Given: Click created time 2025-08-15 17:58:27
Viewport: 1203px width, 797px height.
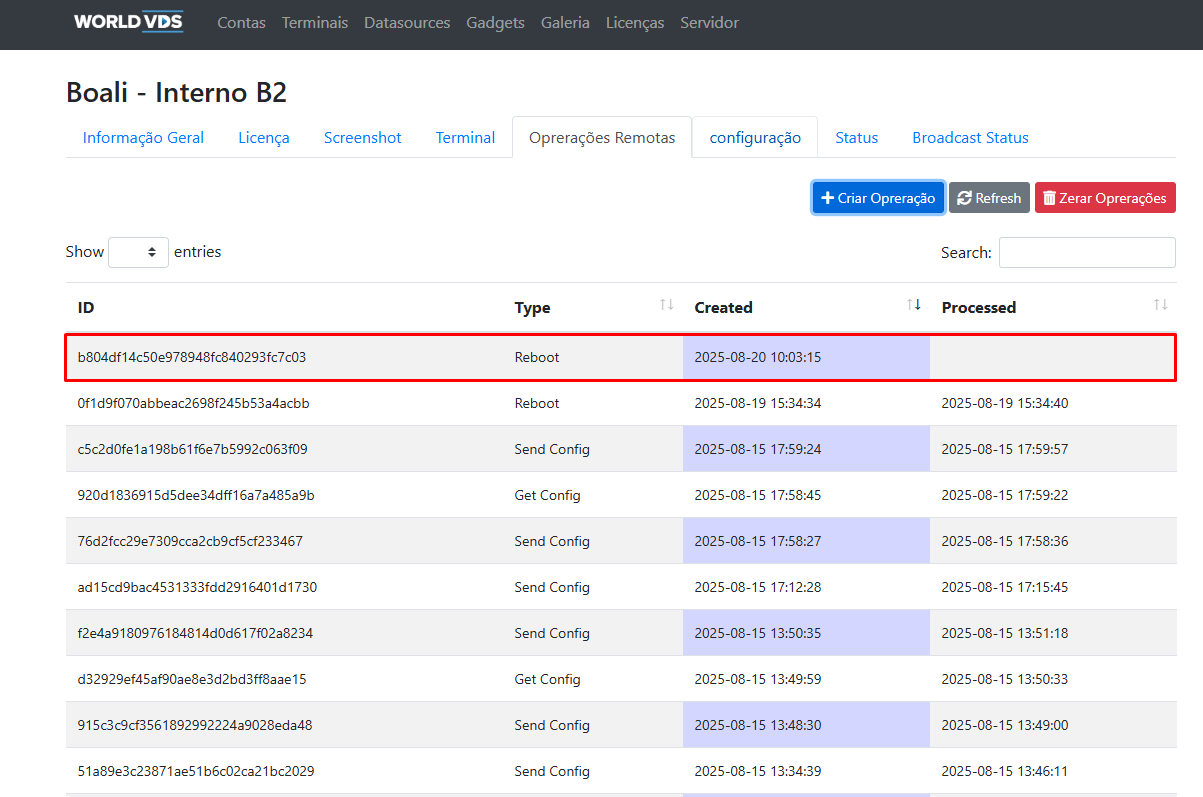Looking at the screenshot, I should (x=758, y=541).
